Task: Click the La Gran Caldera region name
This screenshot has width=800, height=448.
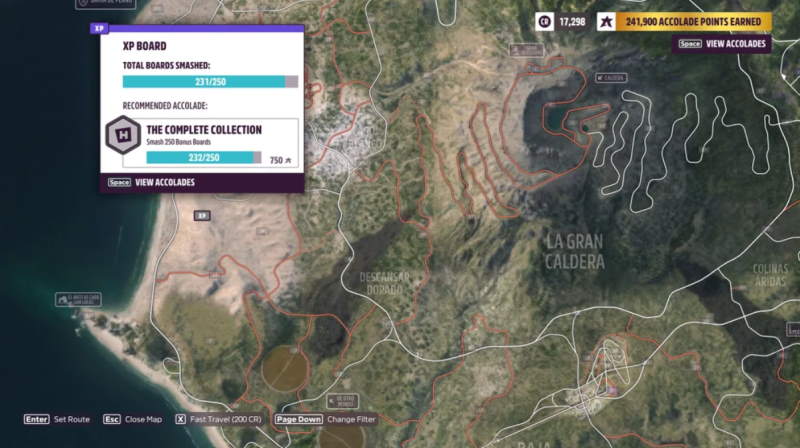Action: [x=574, y=252]
